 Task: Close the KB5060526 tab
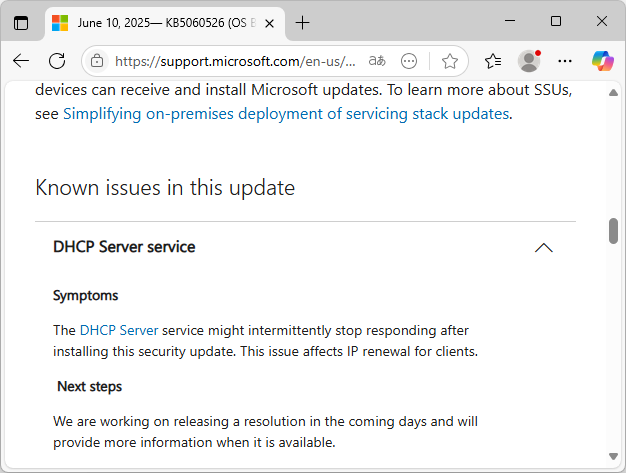(268, 22)
